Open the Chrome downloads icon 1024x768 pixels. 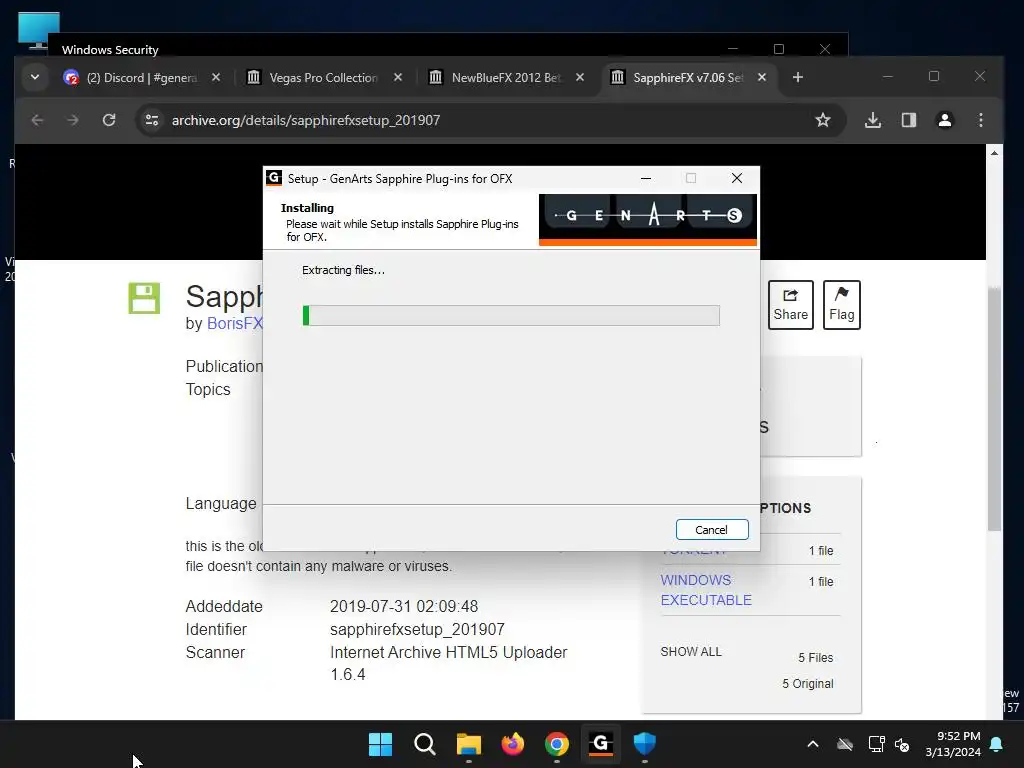[x=873, y=120]
